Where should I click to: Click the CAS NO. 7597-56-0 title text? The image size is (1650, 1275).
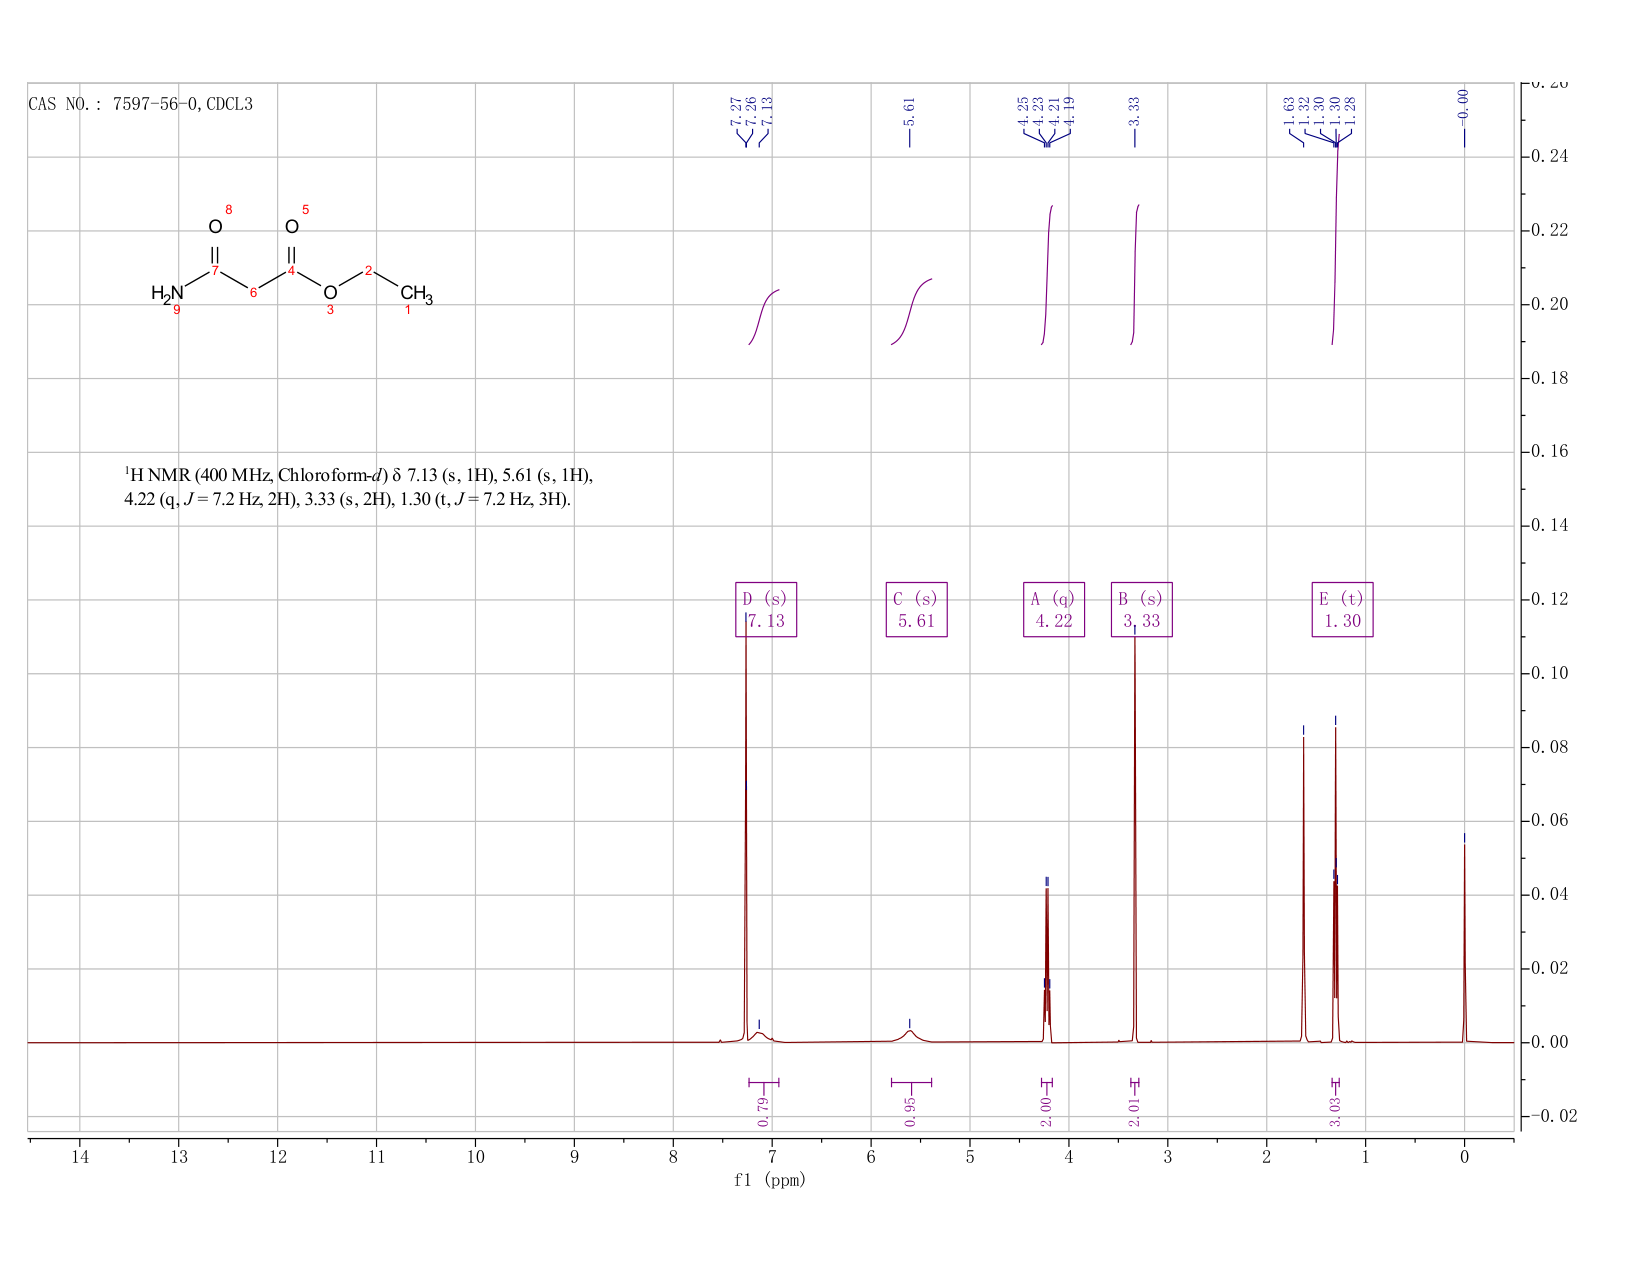(141, 104)
